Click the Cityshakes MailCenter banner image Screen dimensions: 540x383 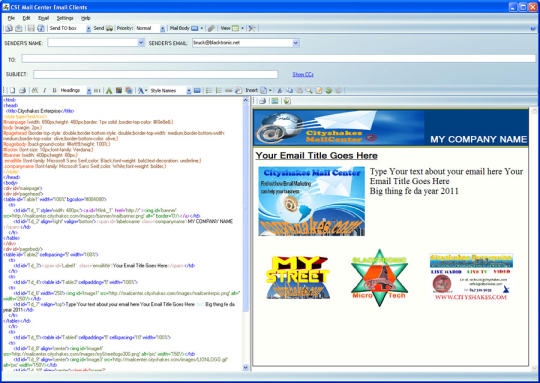[339, 127]
